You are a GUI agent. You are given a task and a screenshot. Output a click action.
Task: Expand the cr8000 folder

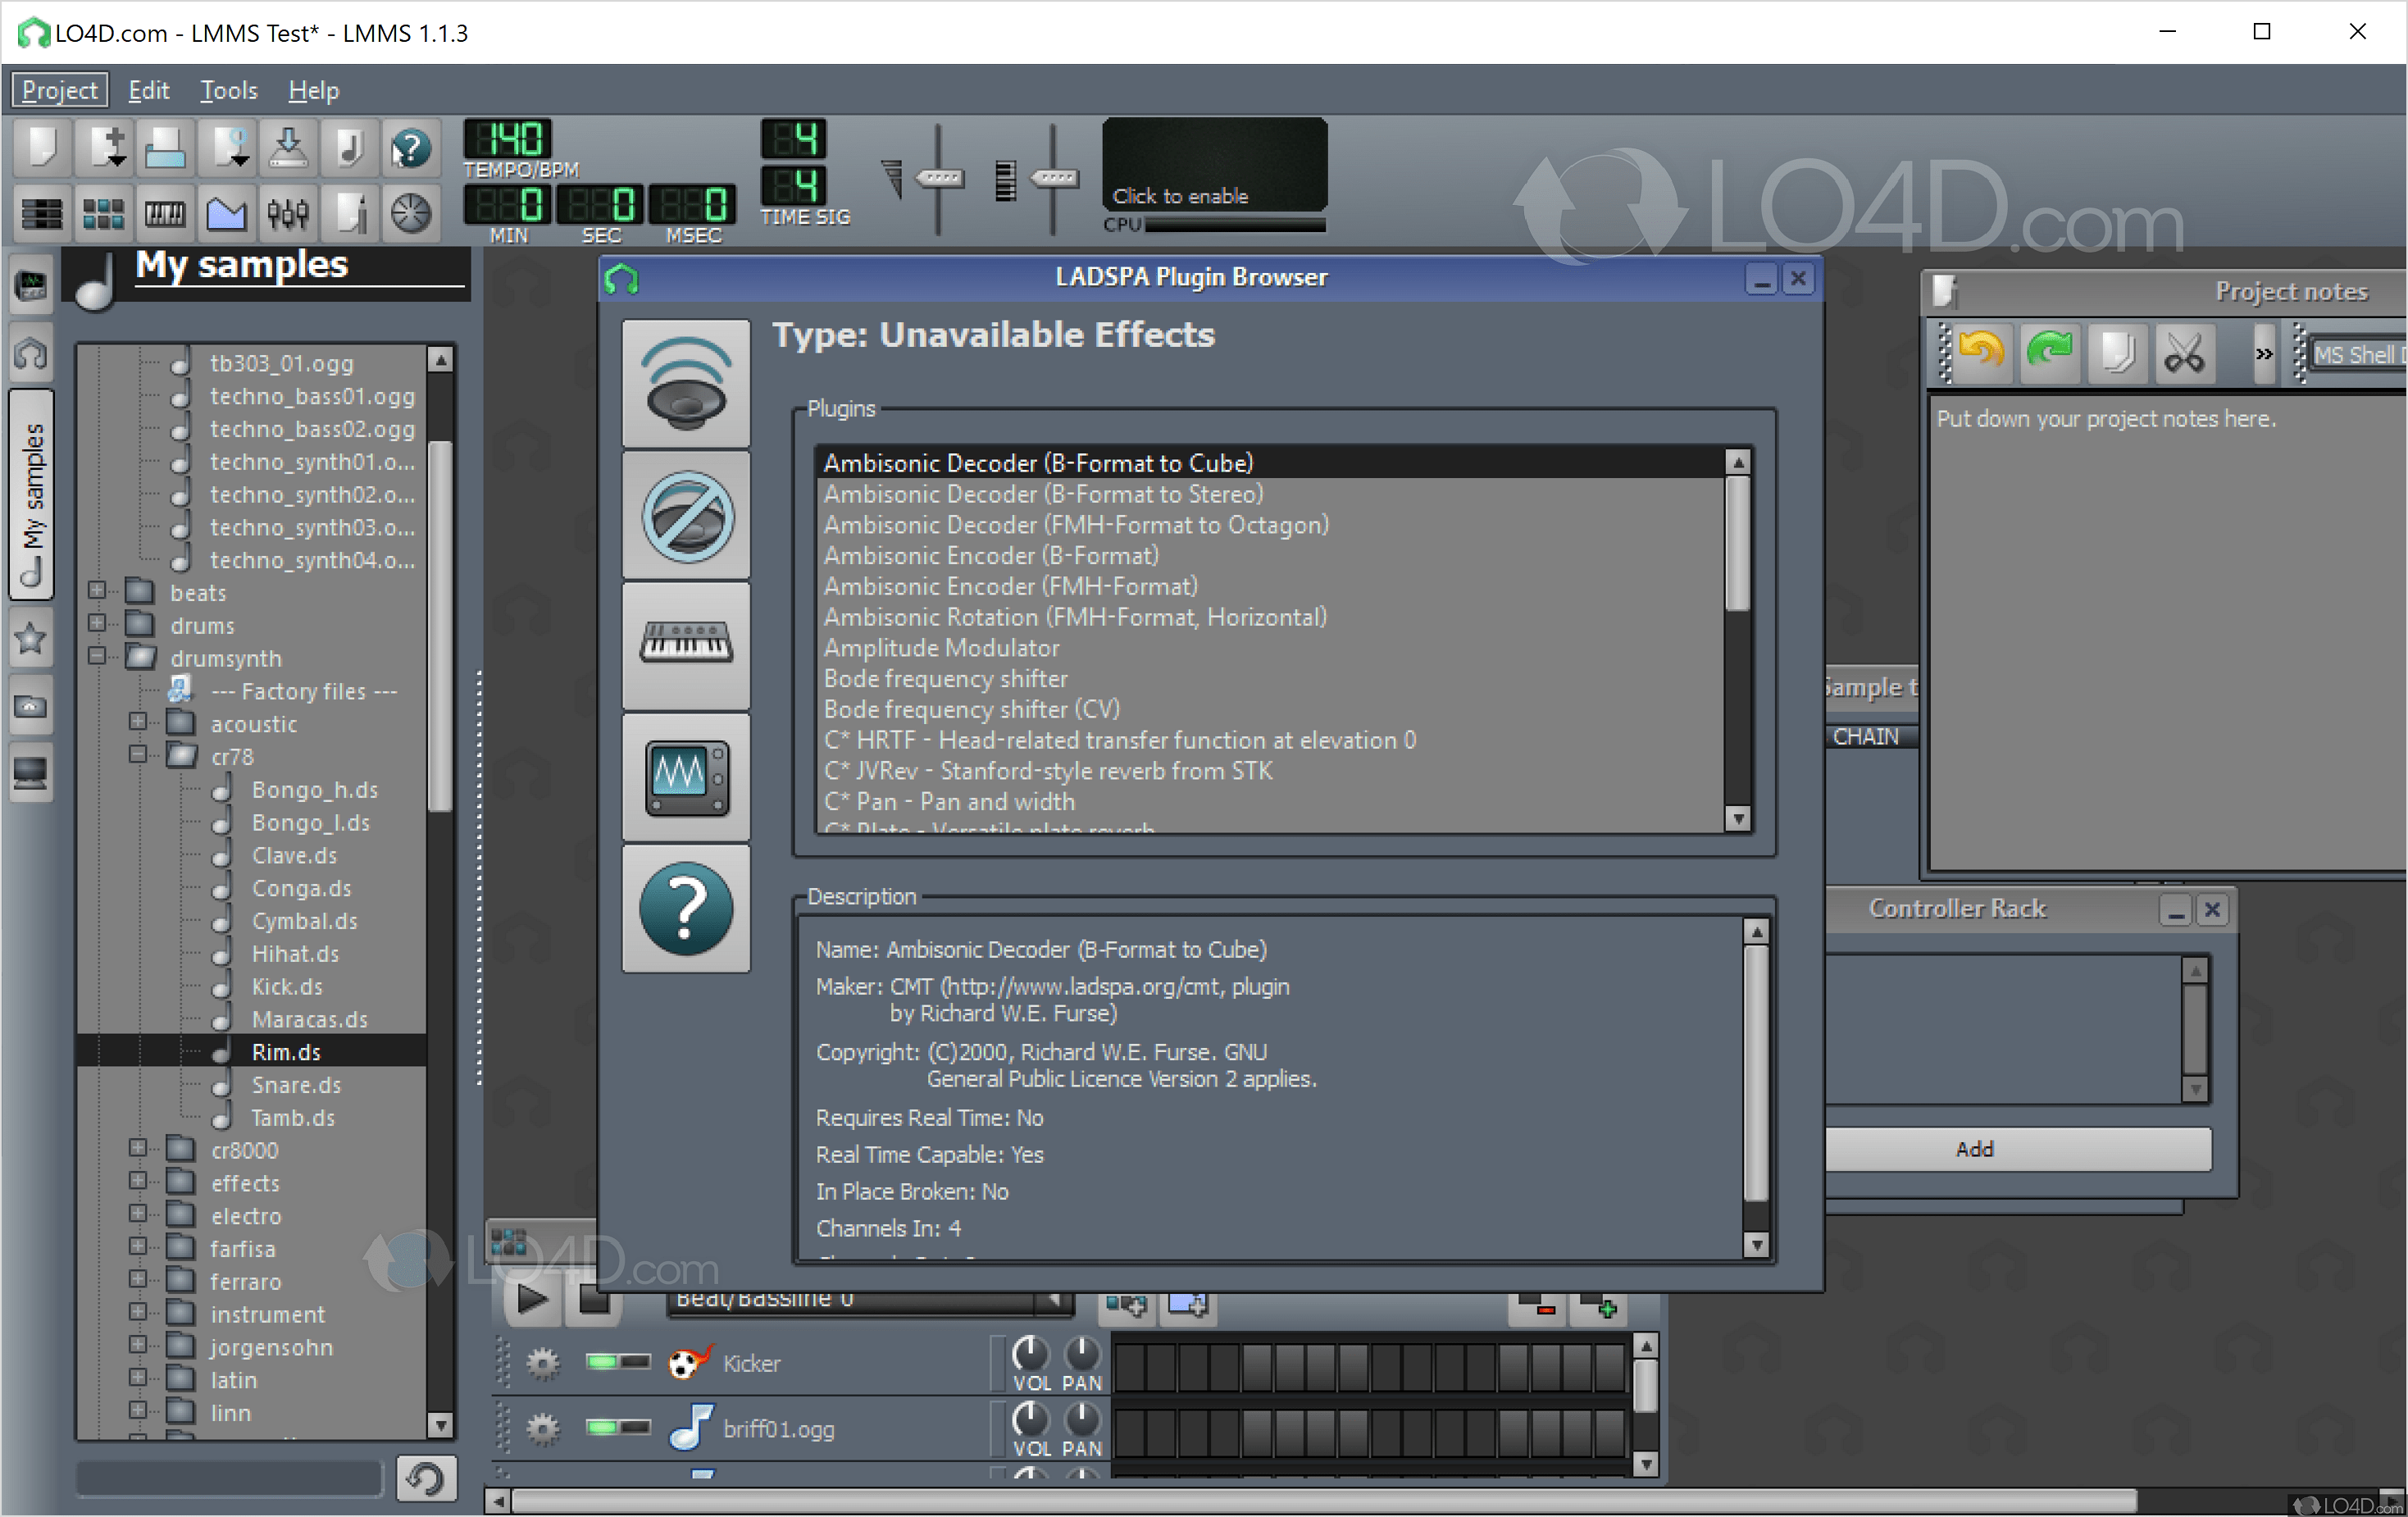[x=138, y=1149]
